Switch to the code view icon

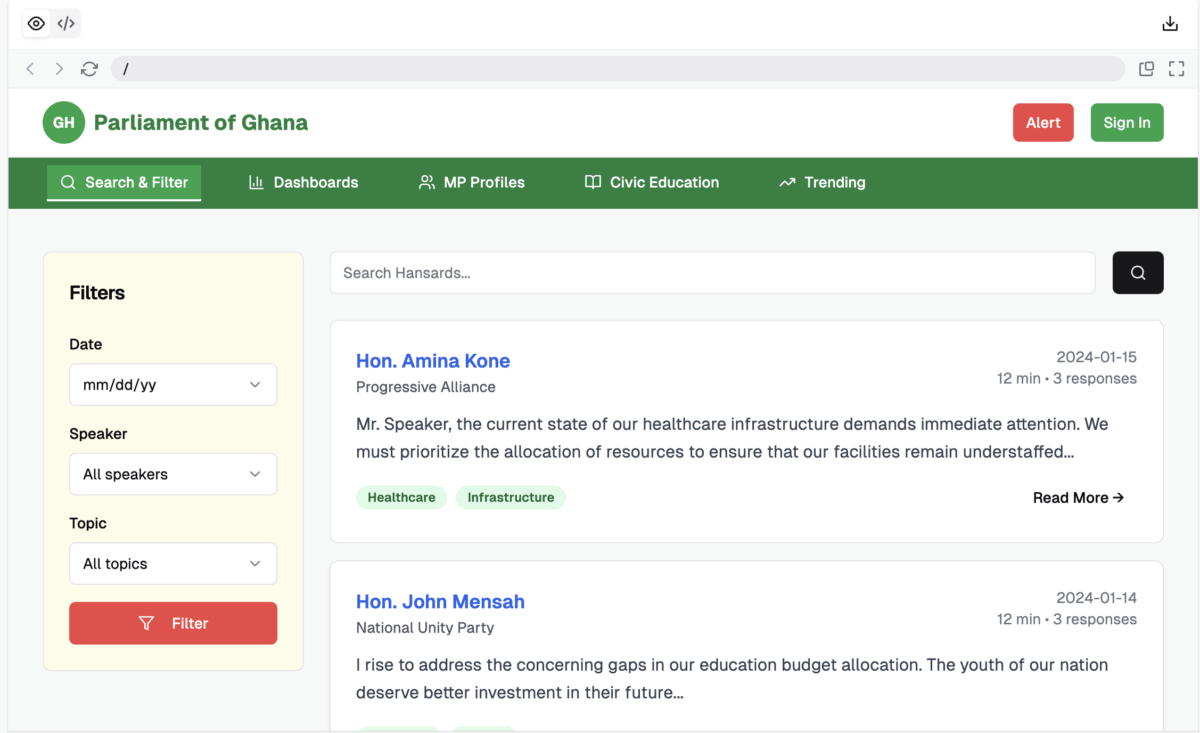66,23
